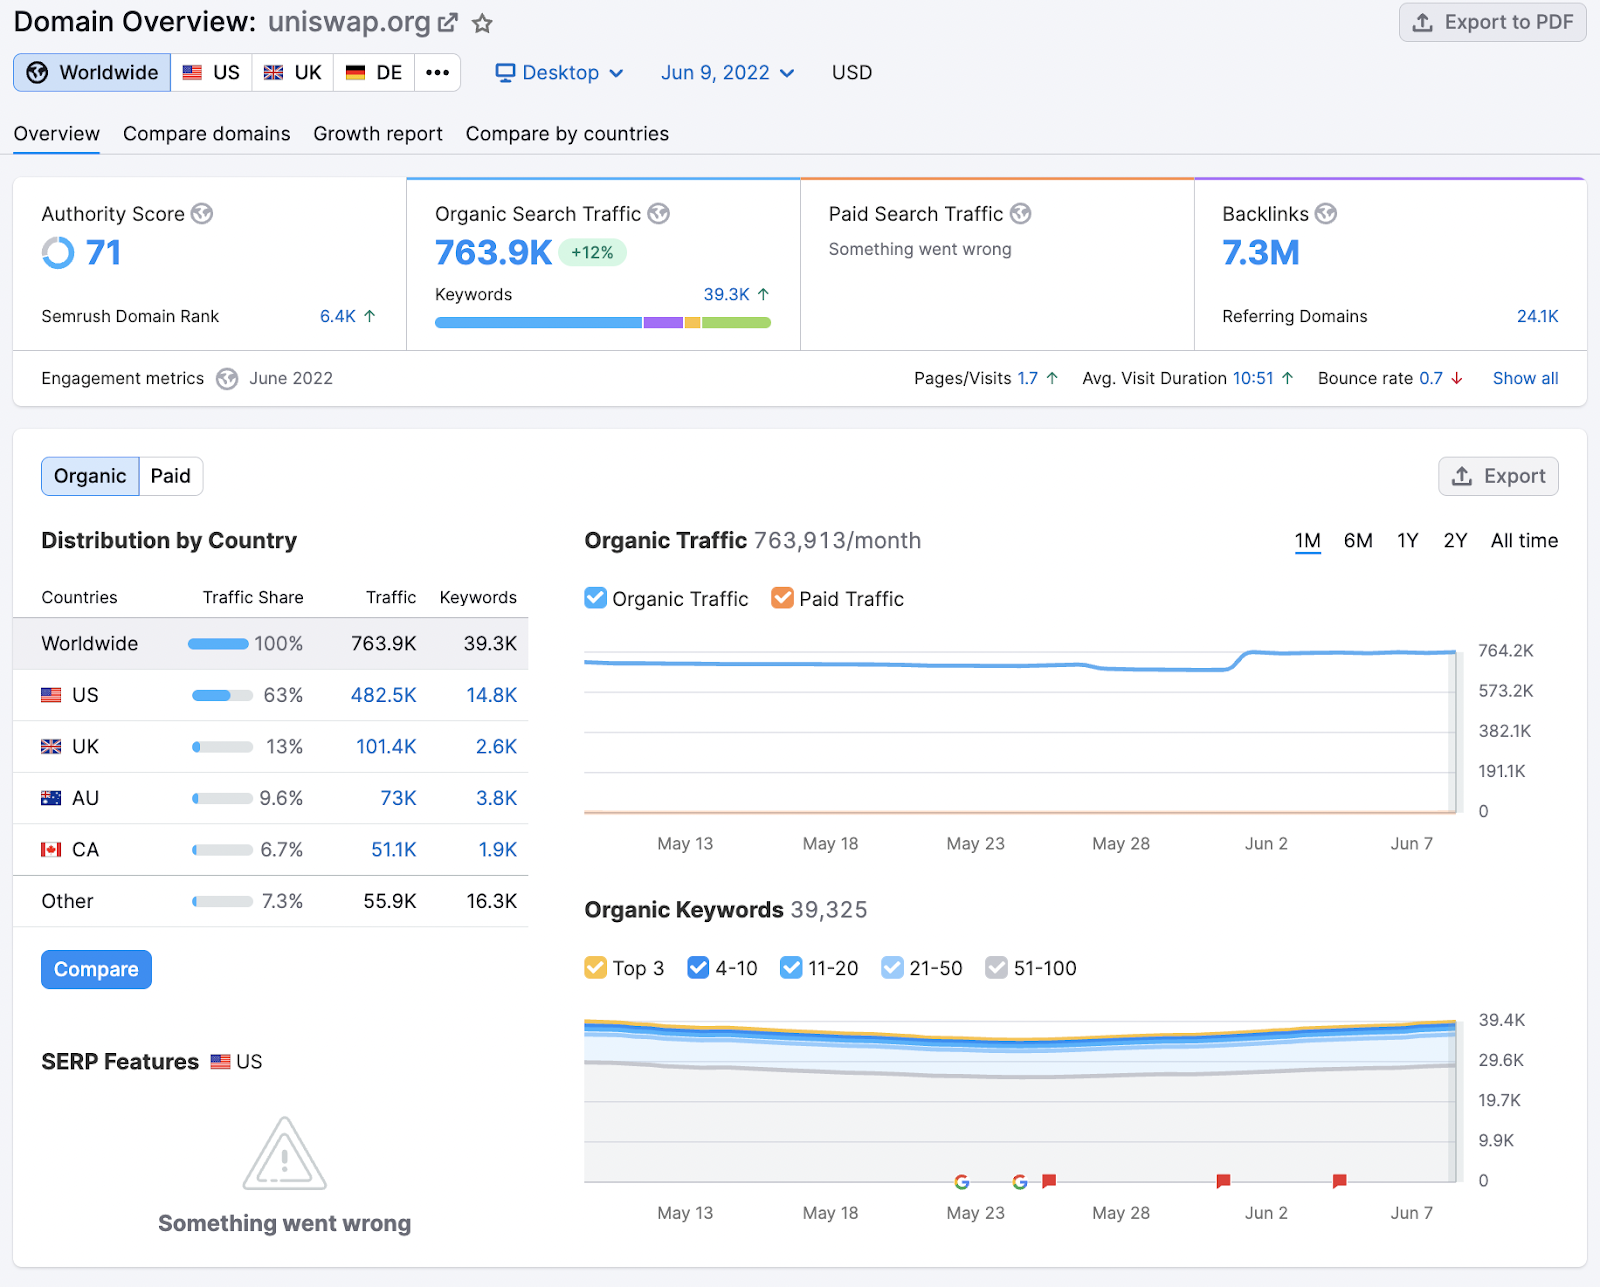Screen dimensions: 1600x1287
Task: Click Export to PDF button
Action: 1493,22
